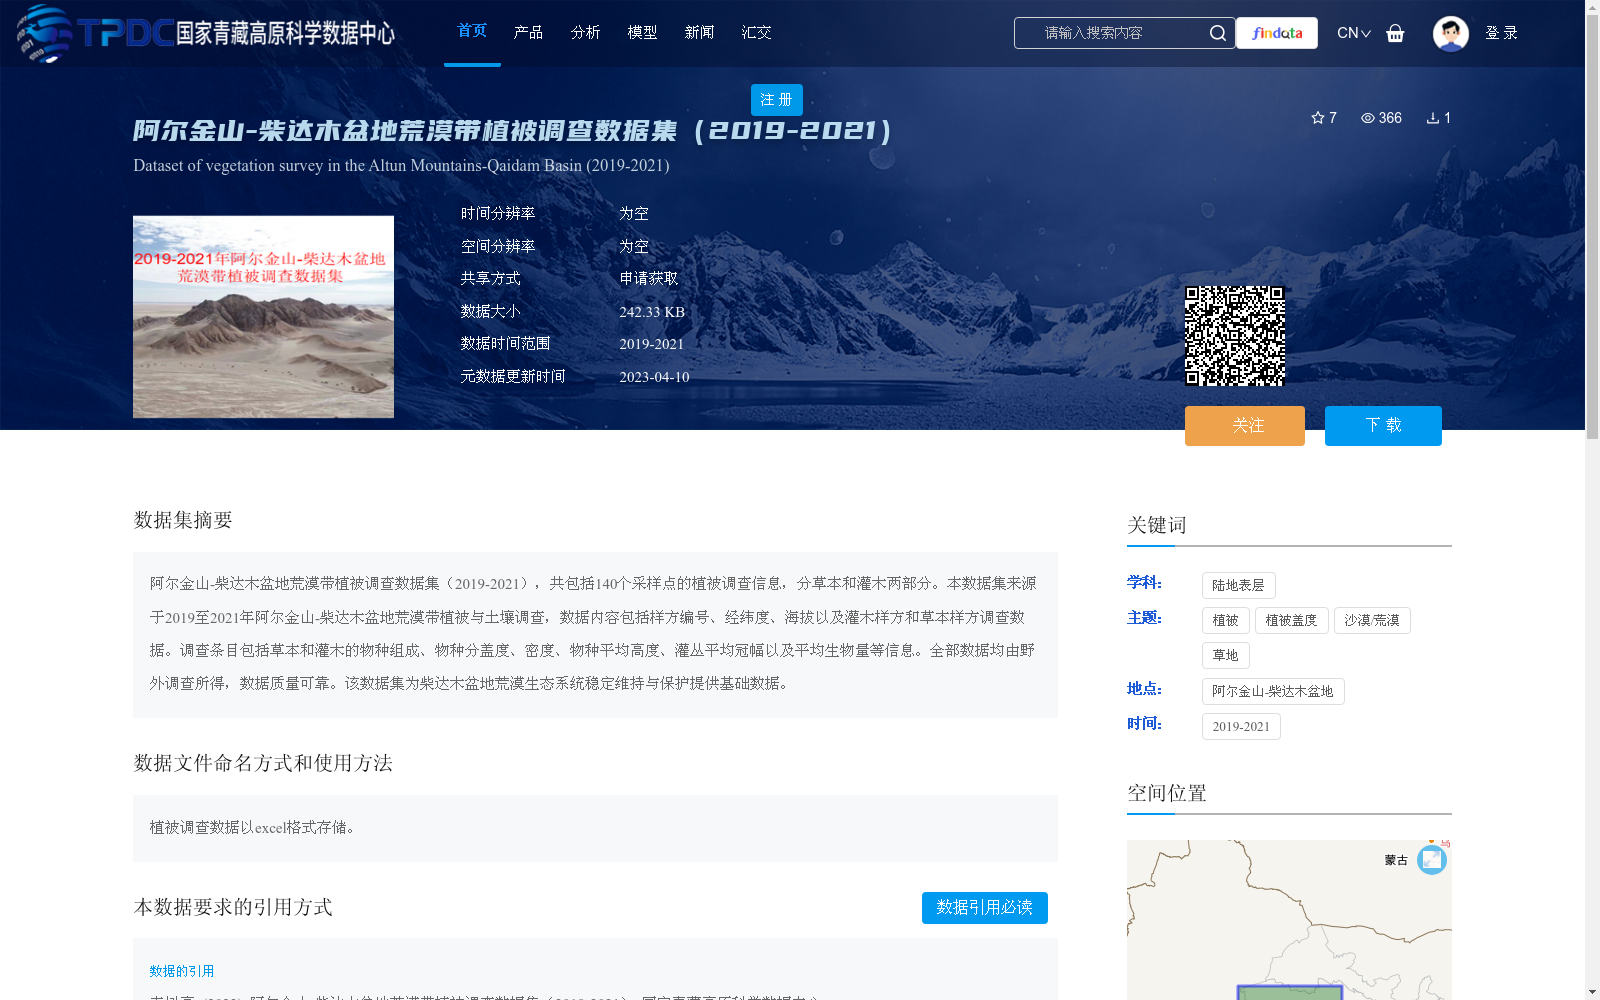The height and width of the screenshot is (1000, 1600).
Task: Open the CN language dropdown
Action: tap(1354, 33)
